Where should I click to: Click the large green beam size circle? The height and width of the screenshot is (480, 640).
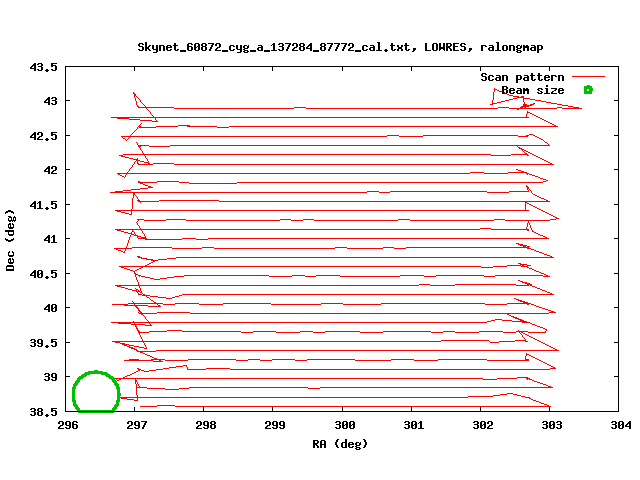[x=96, y=391]
